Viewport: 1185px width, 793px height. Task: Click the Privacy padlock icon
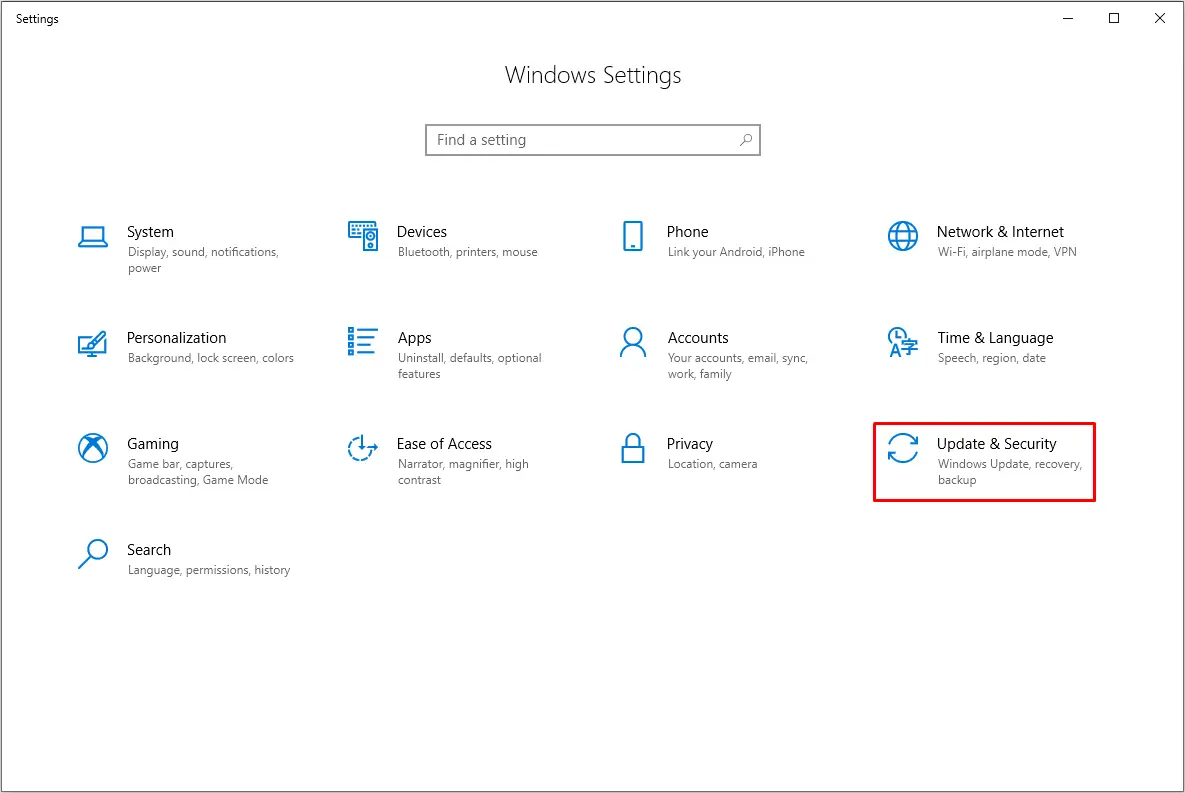(x=632, y=448)
